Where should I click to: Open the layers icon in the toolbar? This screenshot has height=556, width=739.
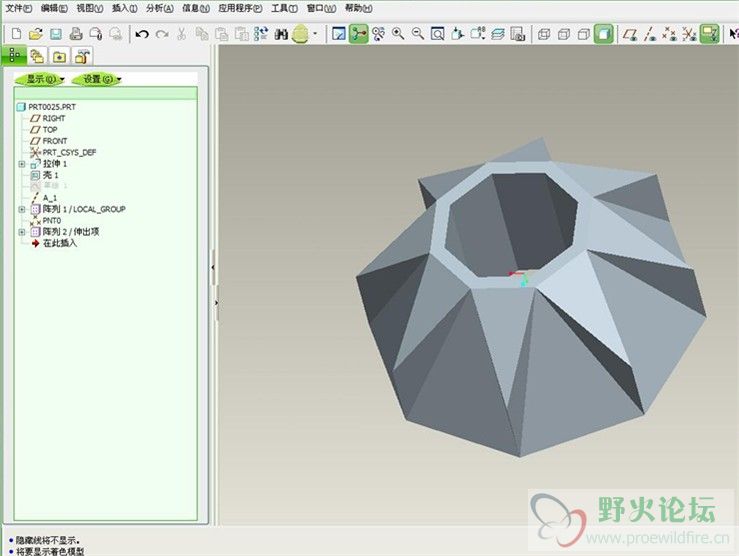pyautogui.click(x=498, y=34)
